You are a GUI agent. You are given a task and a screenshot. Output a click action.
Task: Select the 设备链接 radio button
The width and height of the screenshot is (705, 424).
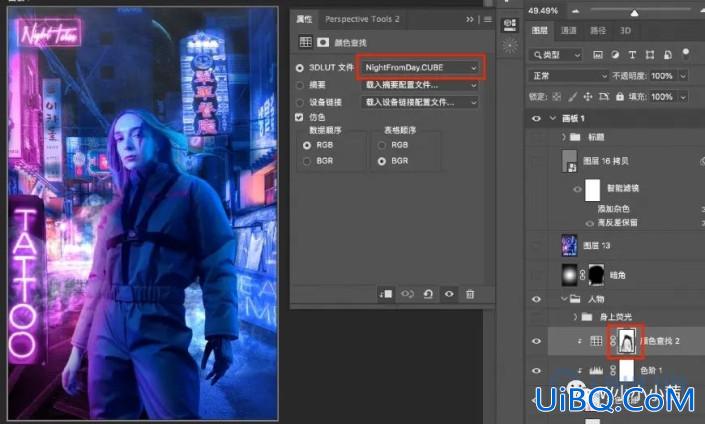tap(300, 103)
